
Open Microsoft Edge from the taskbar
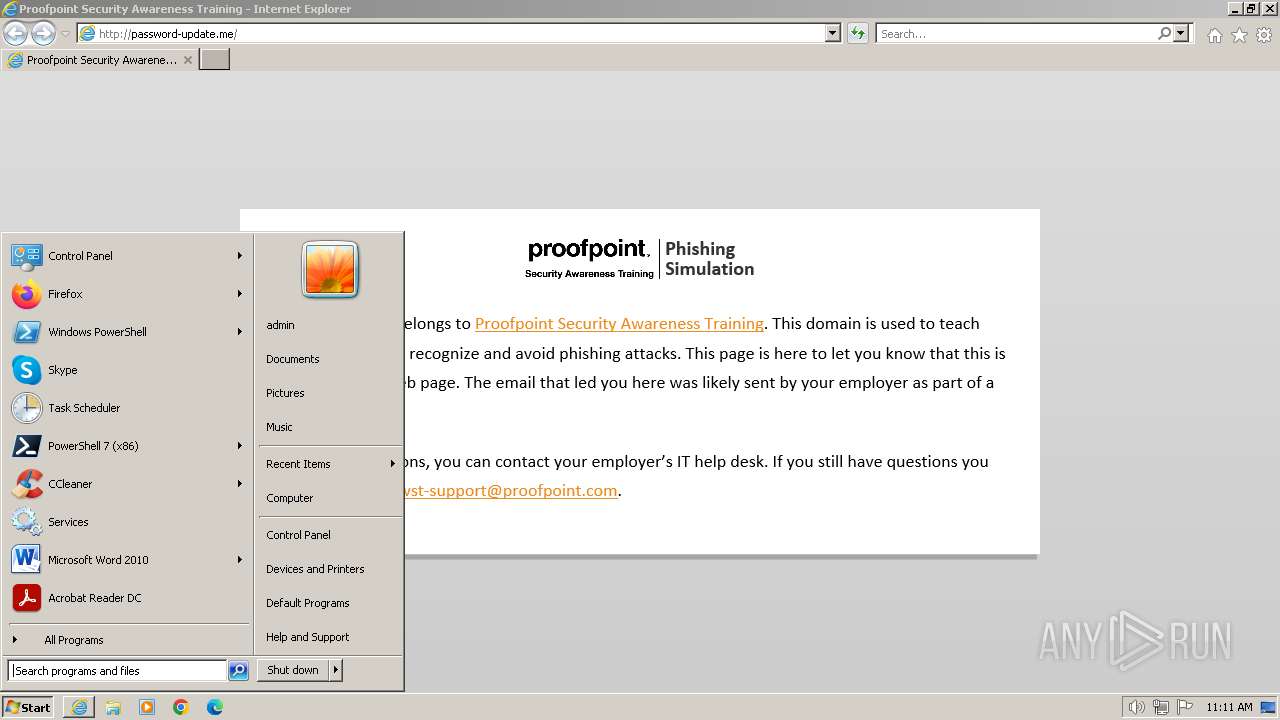[215, 707]
